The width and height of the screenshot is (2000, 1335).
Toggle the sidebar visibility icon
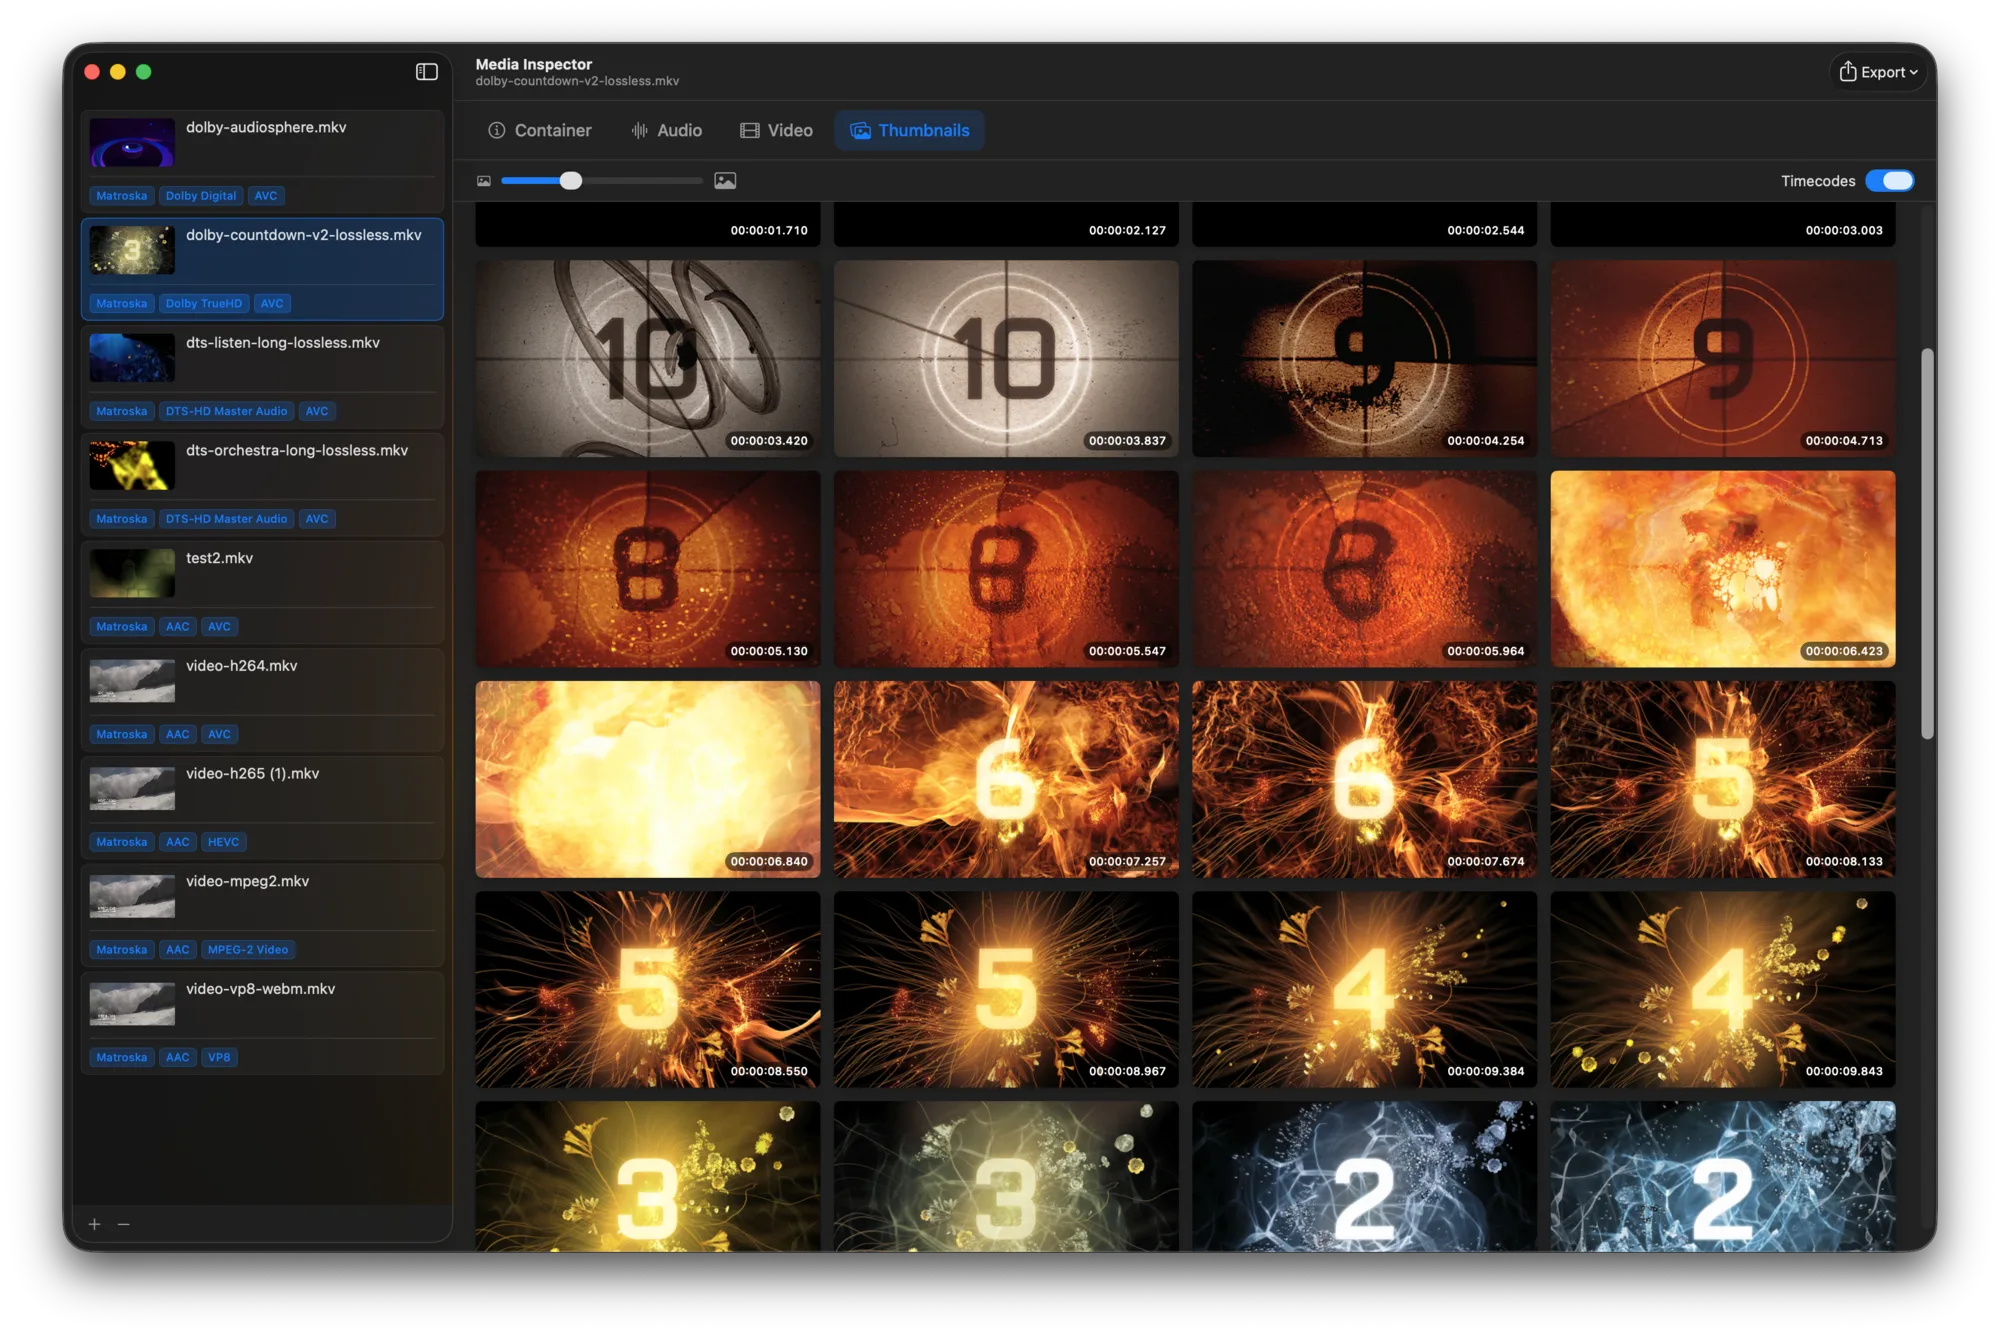pyautogui.click(x=427, y=71)
